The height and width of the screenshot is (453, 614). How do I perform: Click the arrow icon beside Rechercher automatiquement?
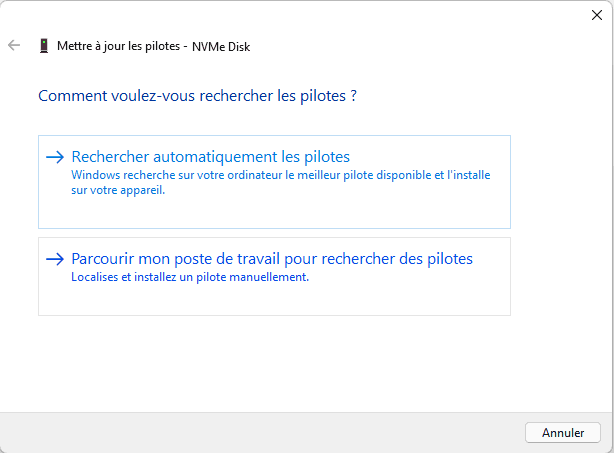[x=55, y=157]
